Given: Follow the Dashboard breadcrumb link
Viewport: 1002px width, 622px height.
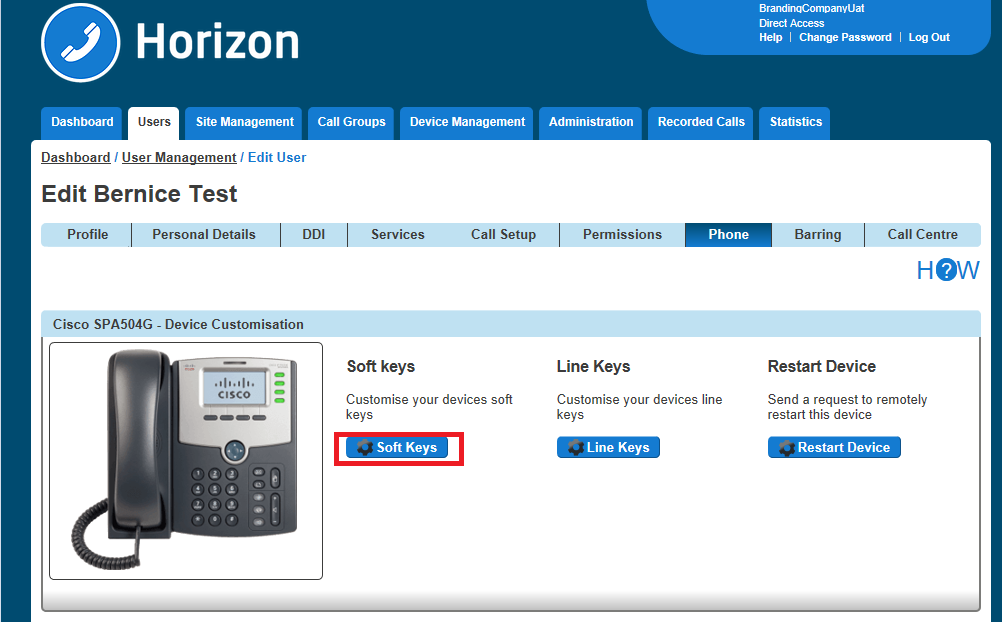Looking at the screenshot, I should tap(75, 157).
